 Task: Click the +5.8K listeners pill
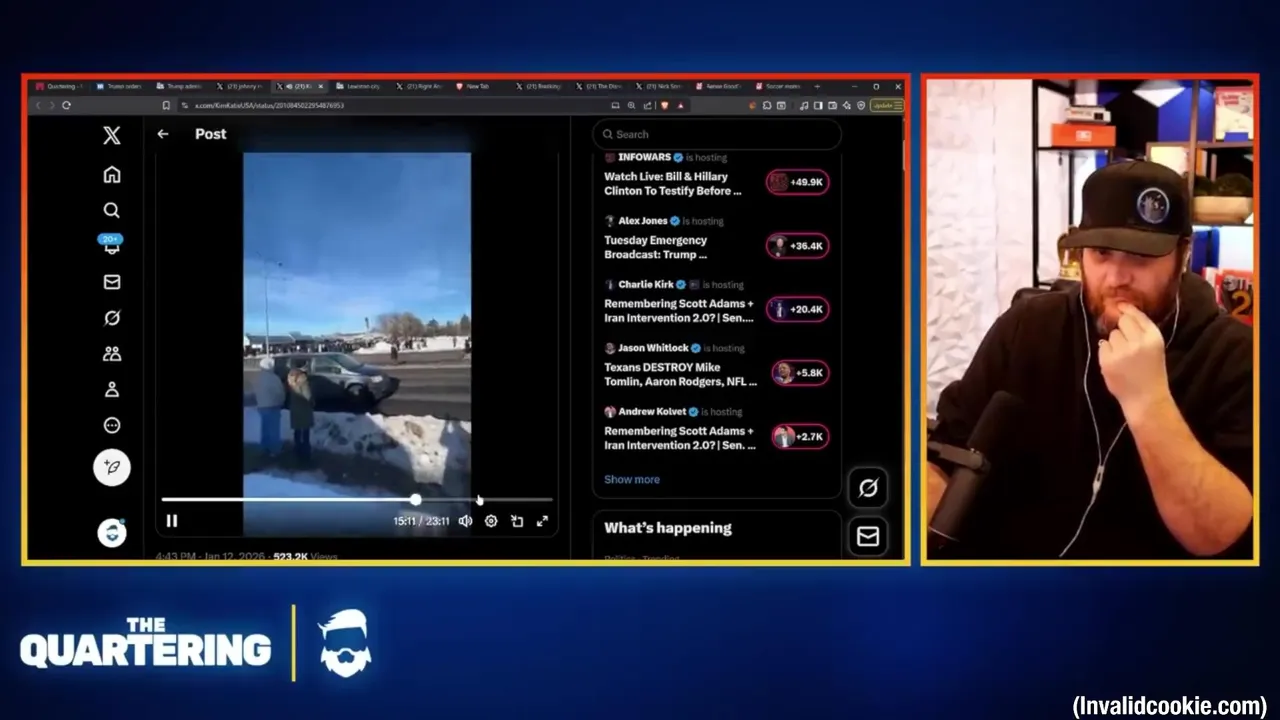coord(799,373)
